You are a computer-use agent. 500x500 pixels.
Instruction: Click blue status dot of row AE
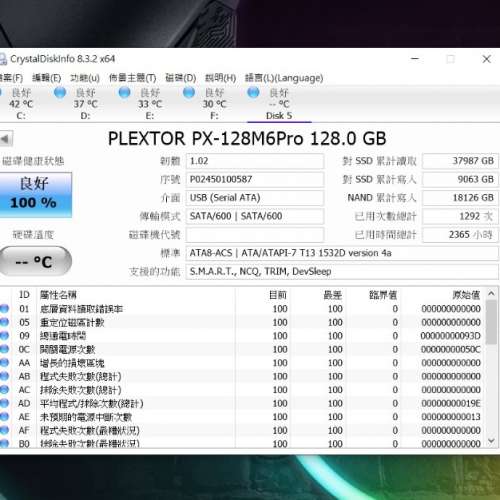click(4, 417)
